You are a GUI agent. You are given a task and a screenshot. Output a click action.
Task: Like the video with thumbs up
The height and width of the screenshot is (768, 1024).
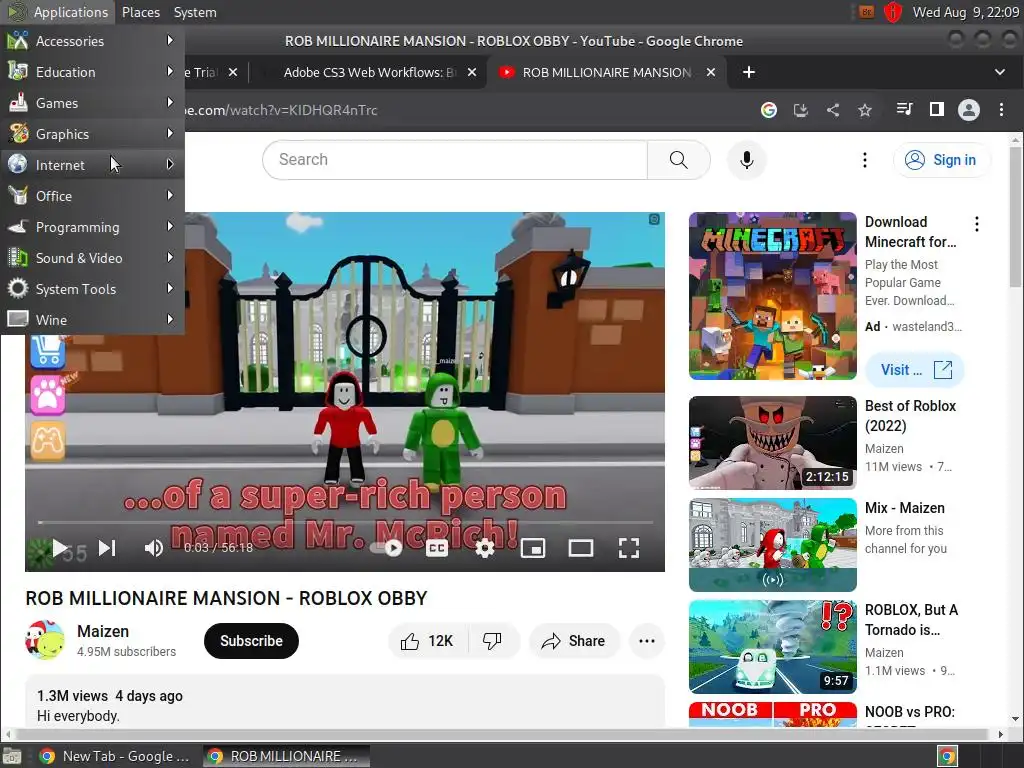427,641
